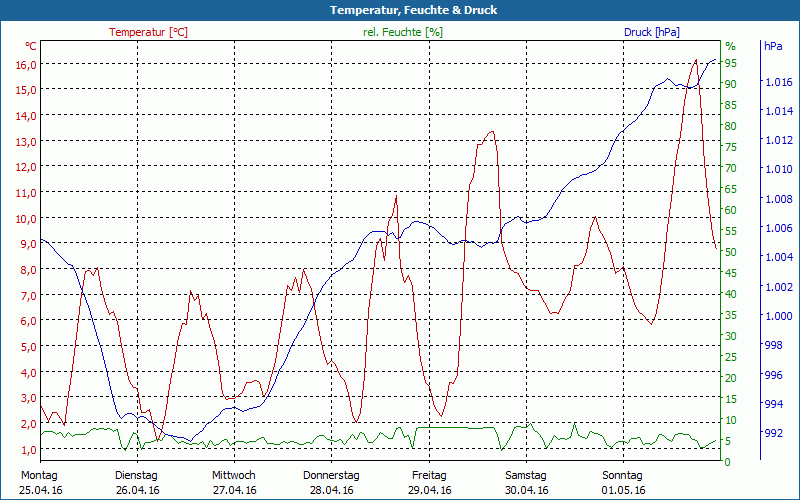
Task: Click the Donnerstag 28.04.16 date label
Action: (x=331, y=482)
